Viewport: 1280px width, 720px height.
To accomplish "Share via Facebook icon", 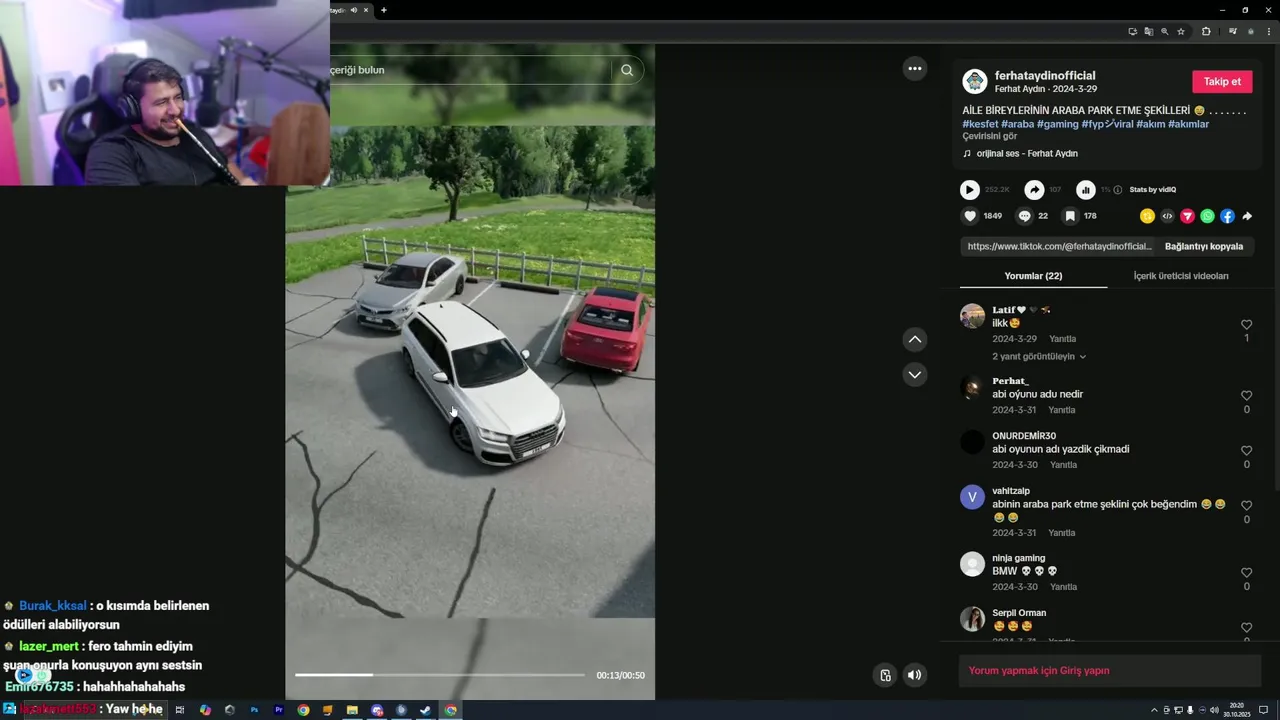I will [x=1227, y=216].
